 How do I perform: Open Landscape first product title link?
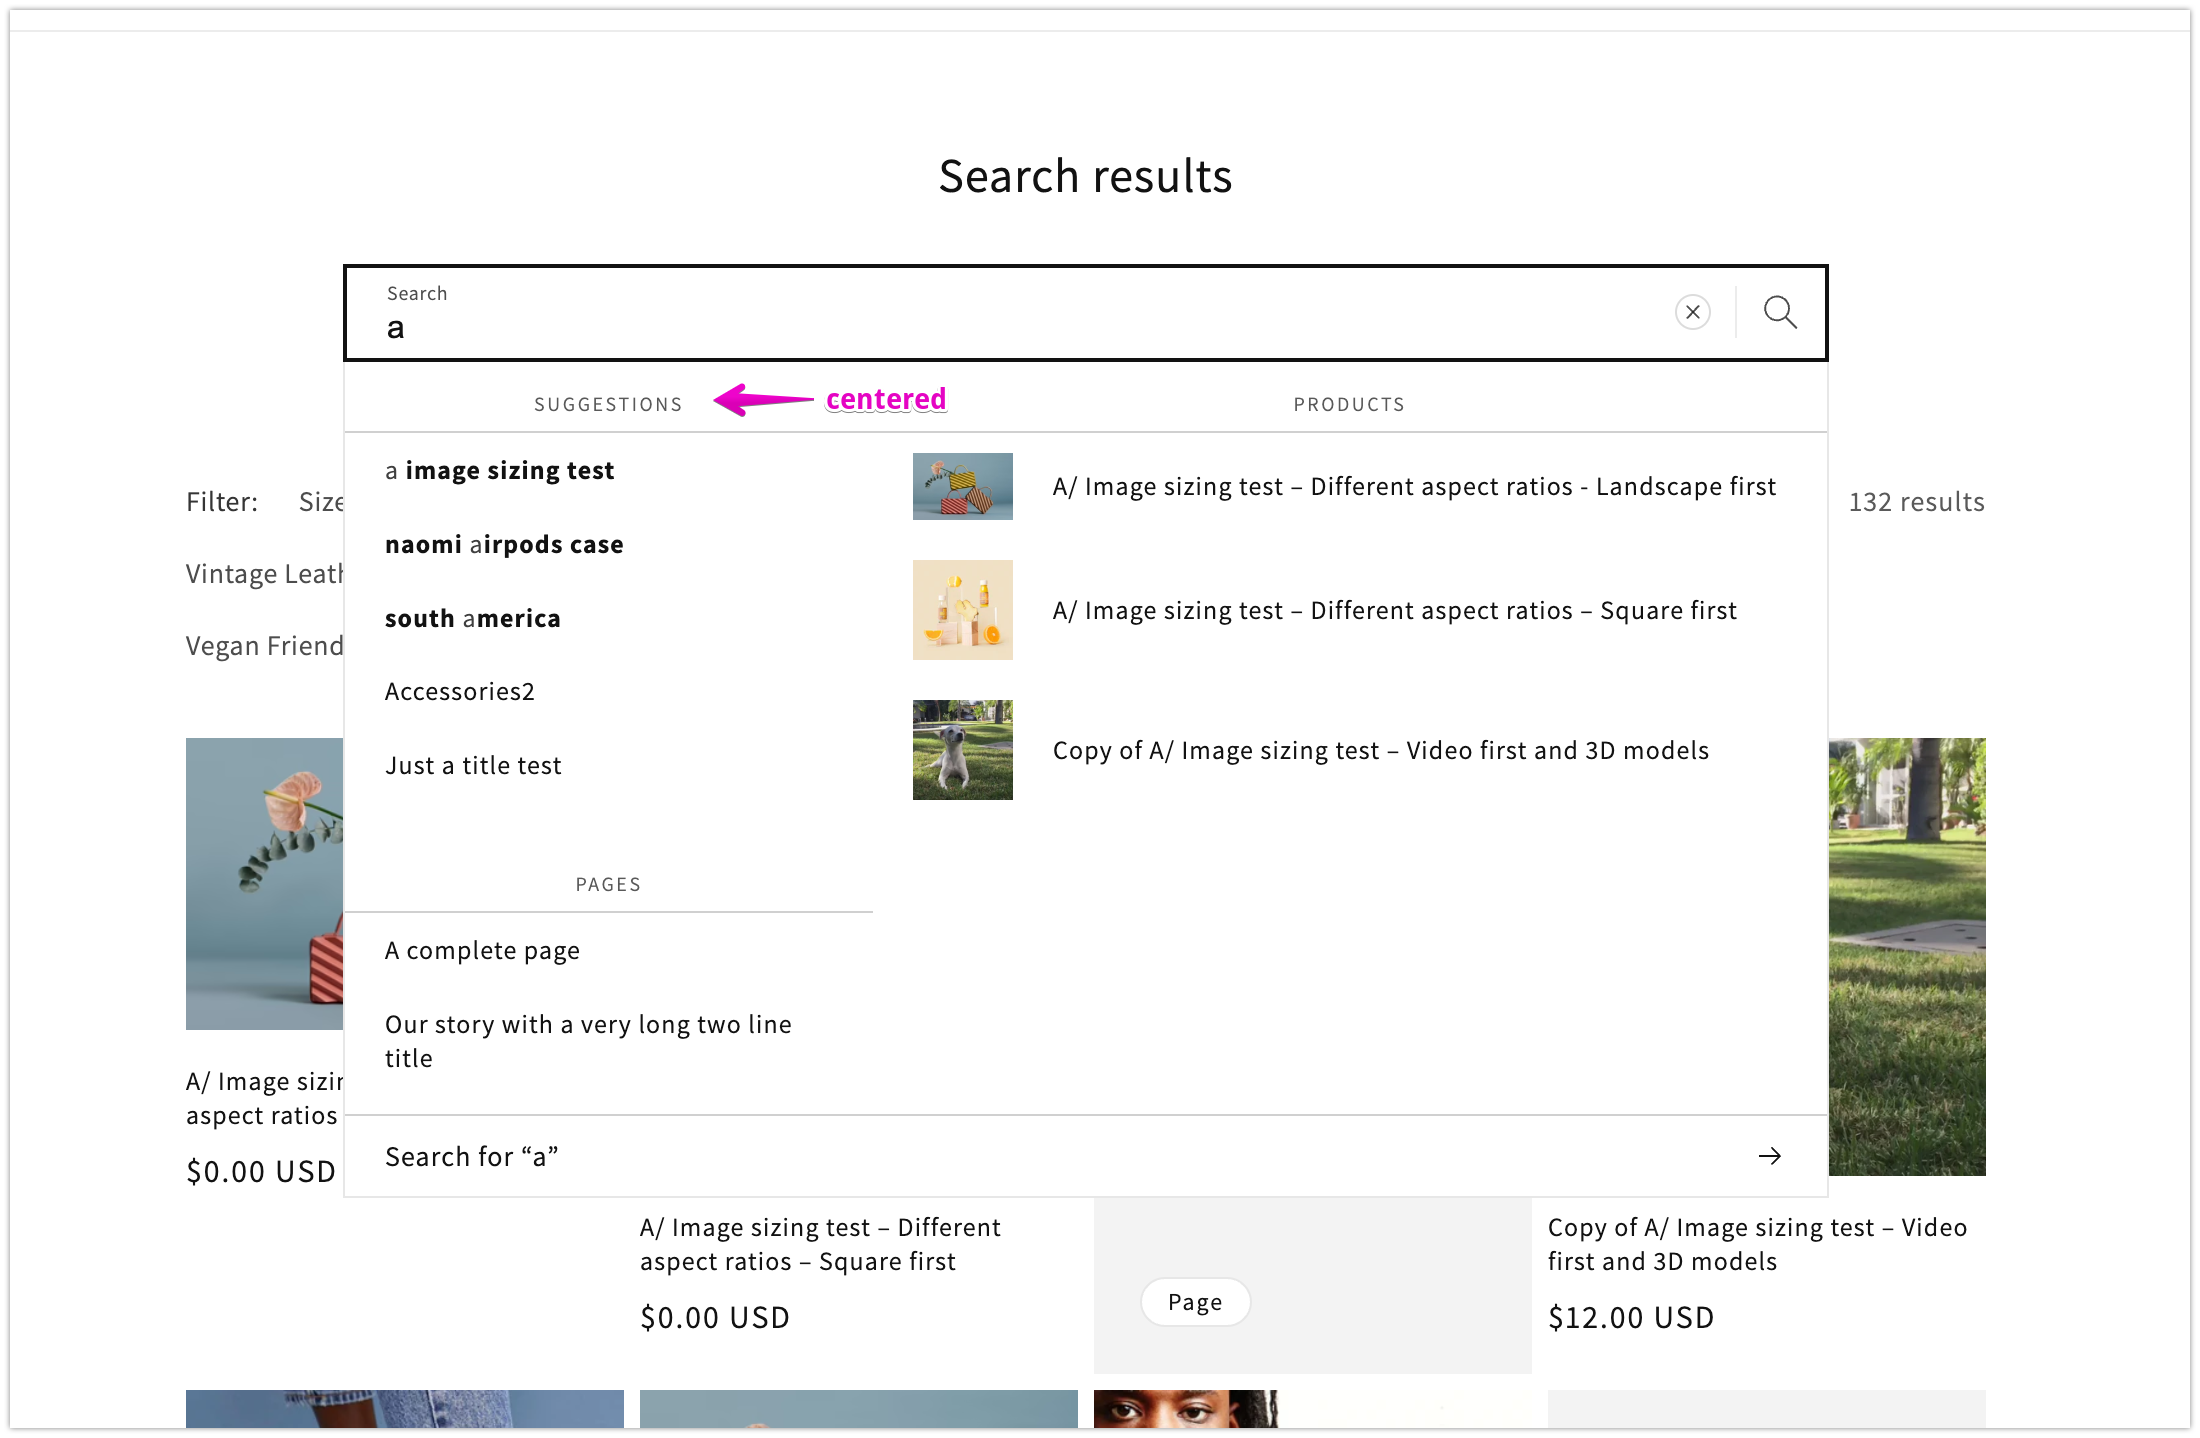pyautogui.click(x=1414, y=487)
